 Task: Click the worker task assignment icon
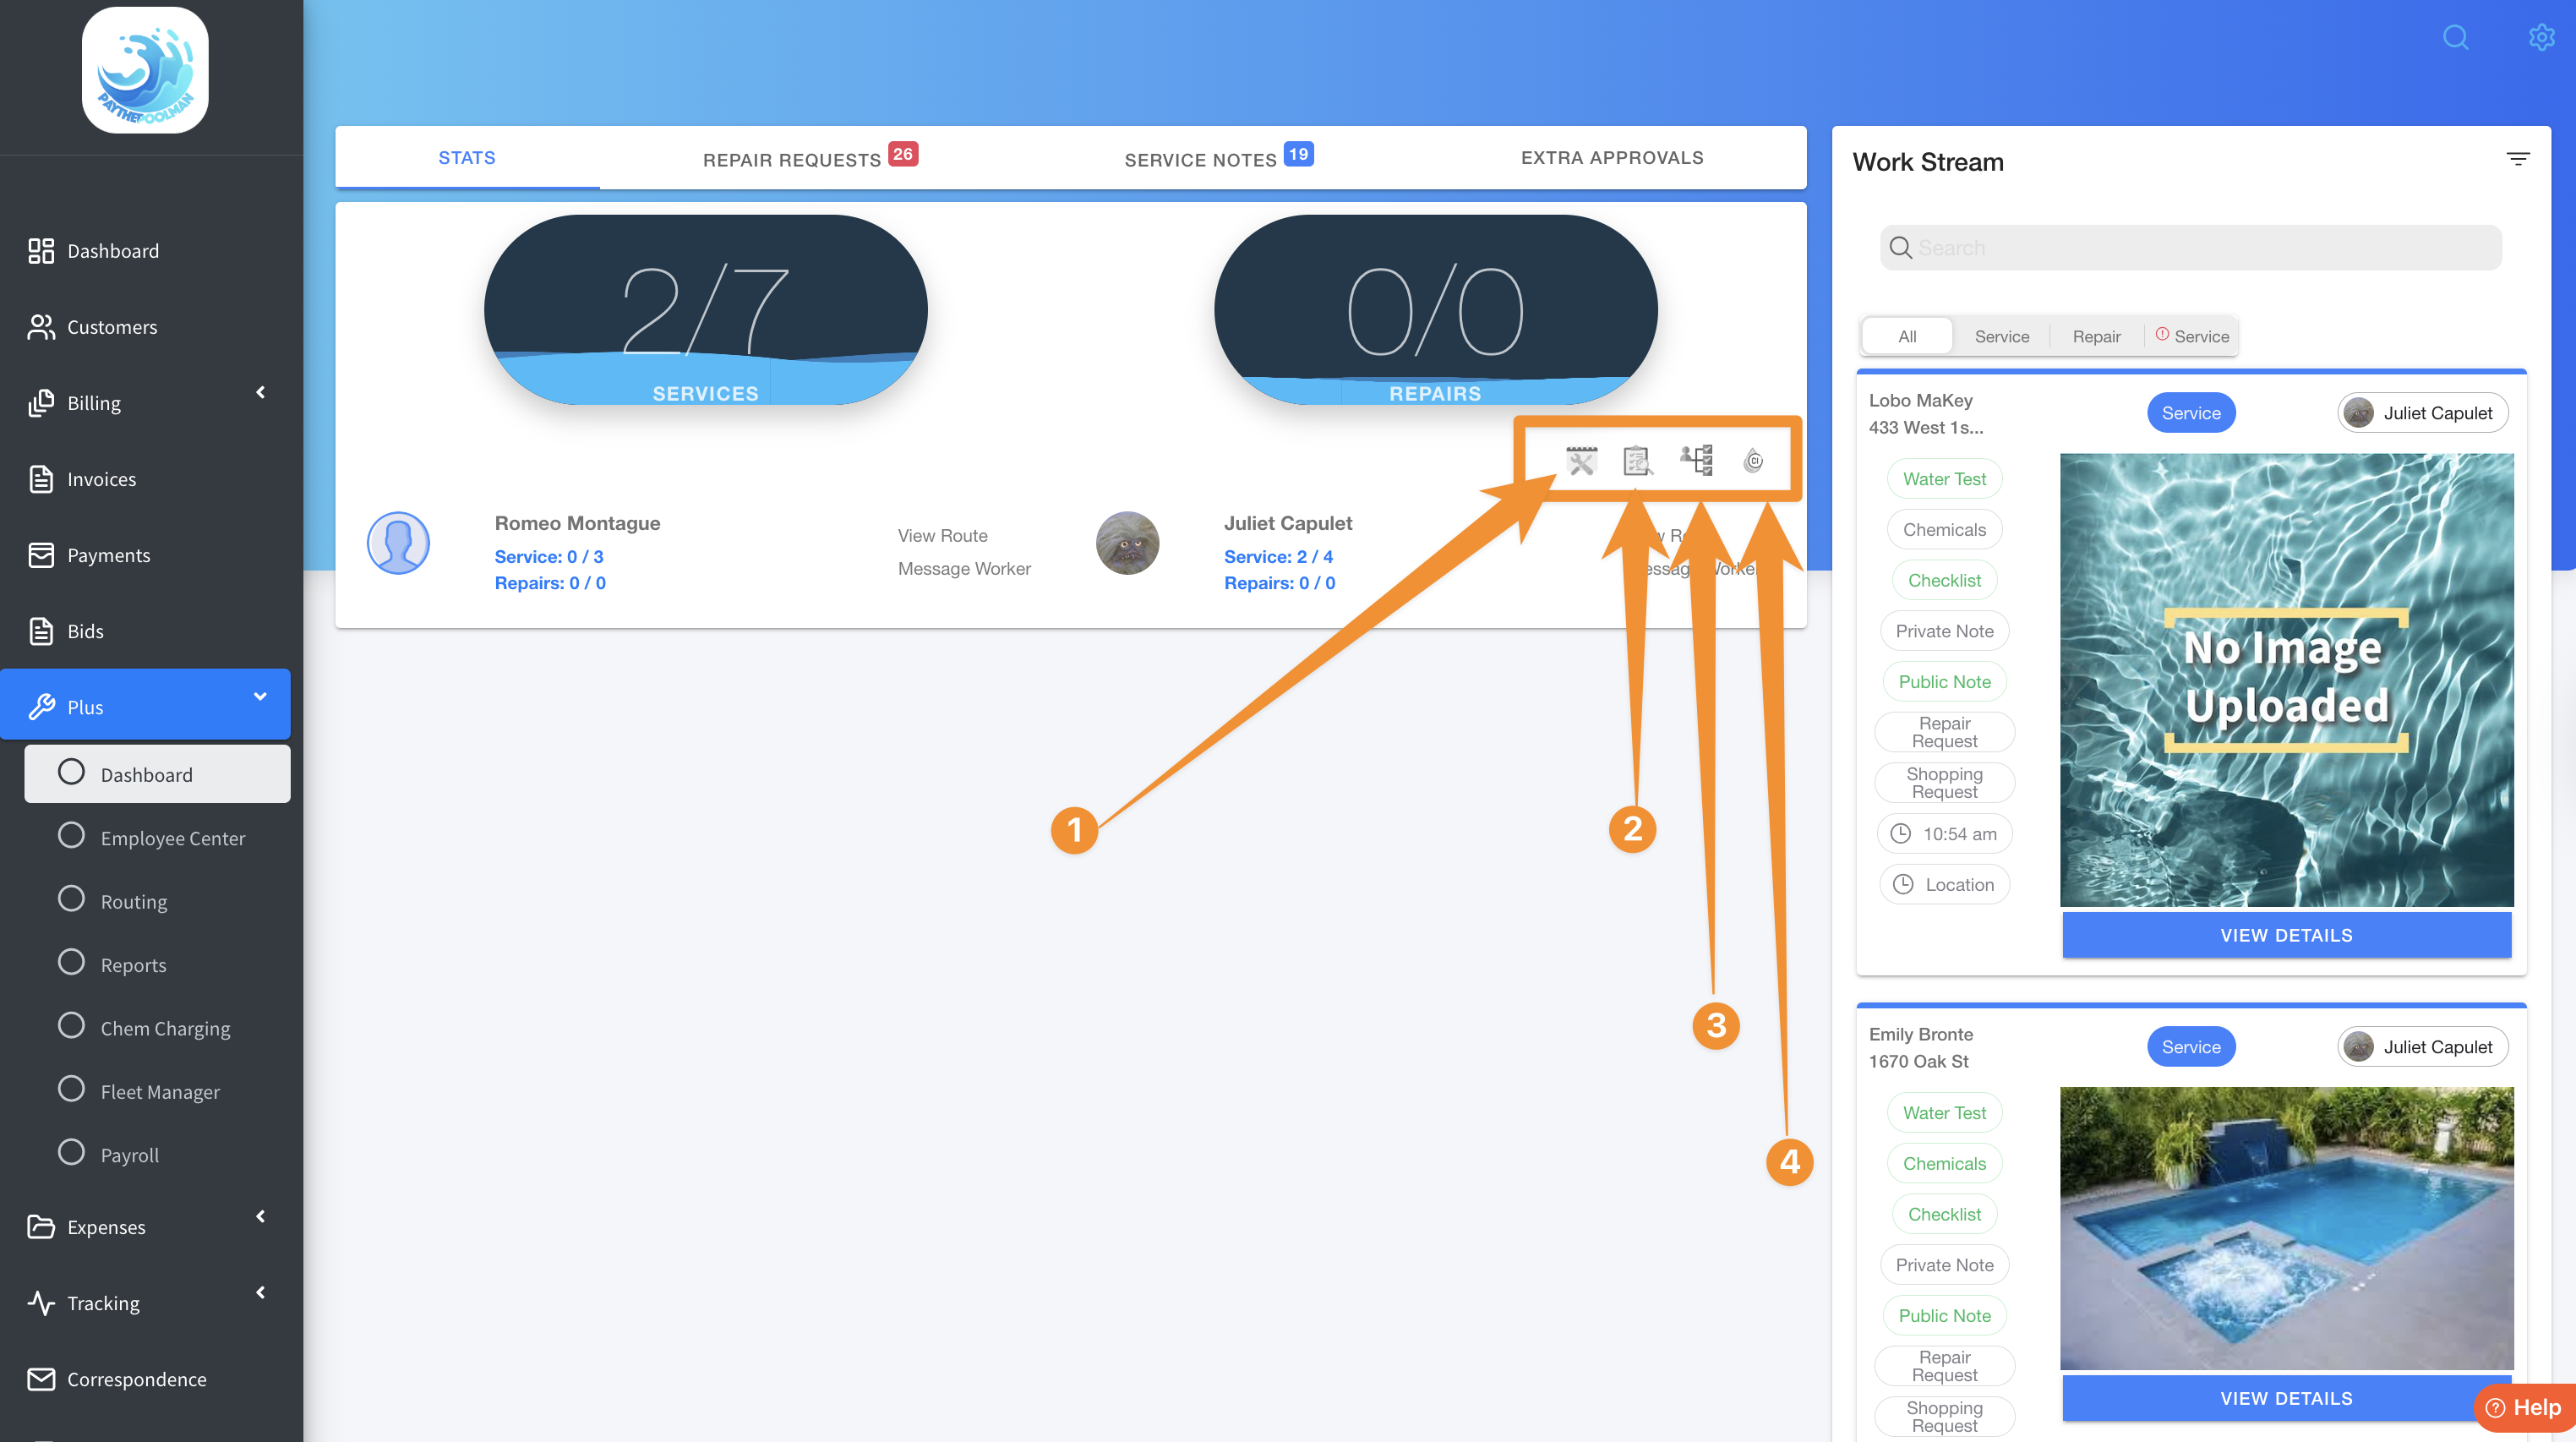point(1697,460)
